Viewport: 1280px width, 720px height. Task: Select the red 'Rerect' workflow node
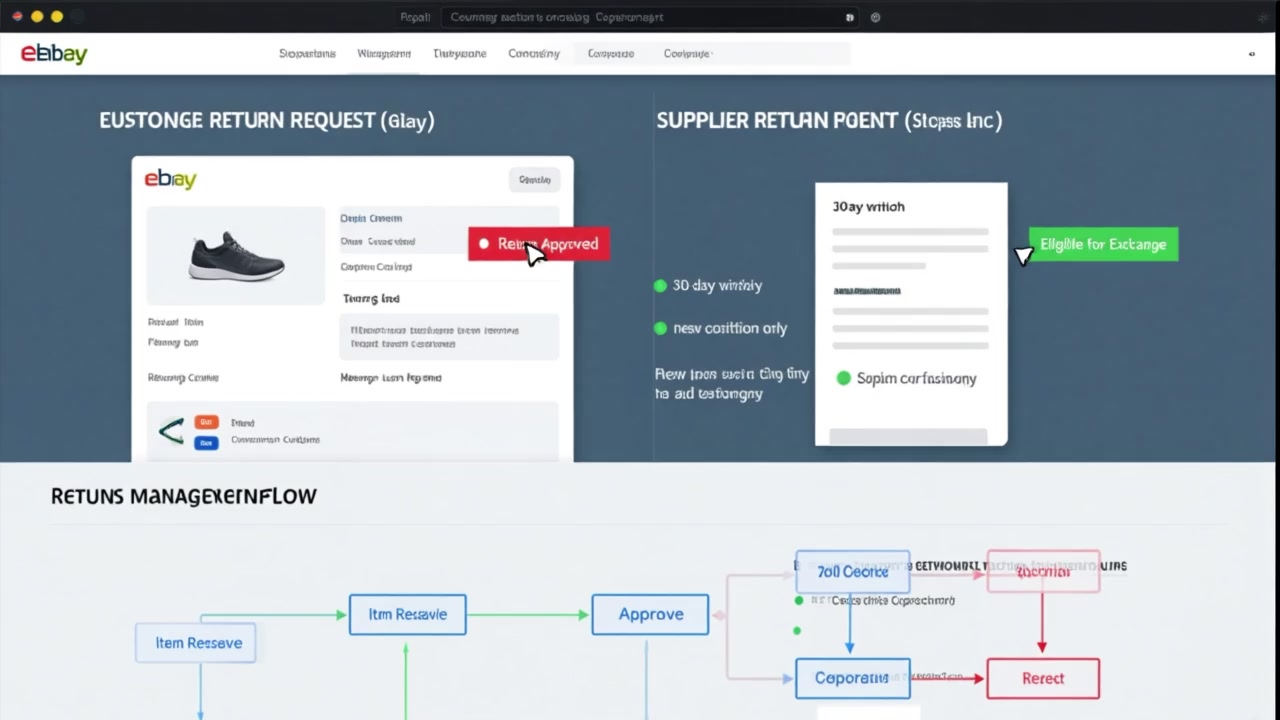(1042, 678)
